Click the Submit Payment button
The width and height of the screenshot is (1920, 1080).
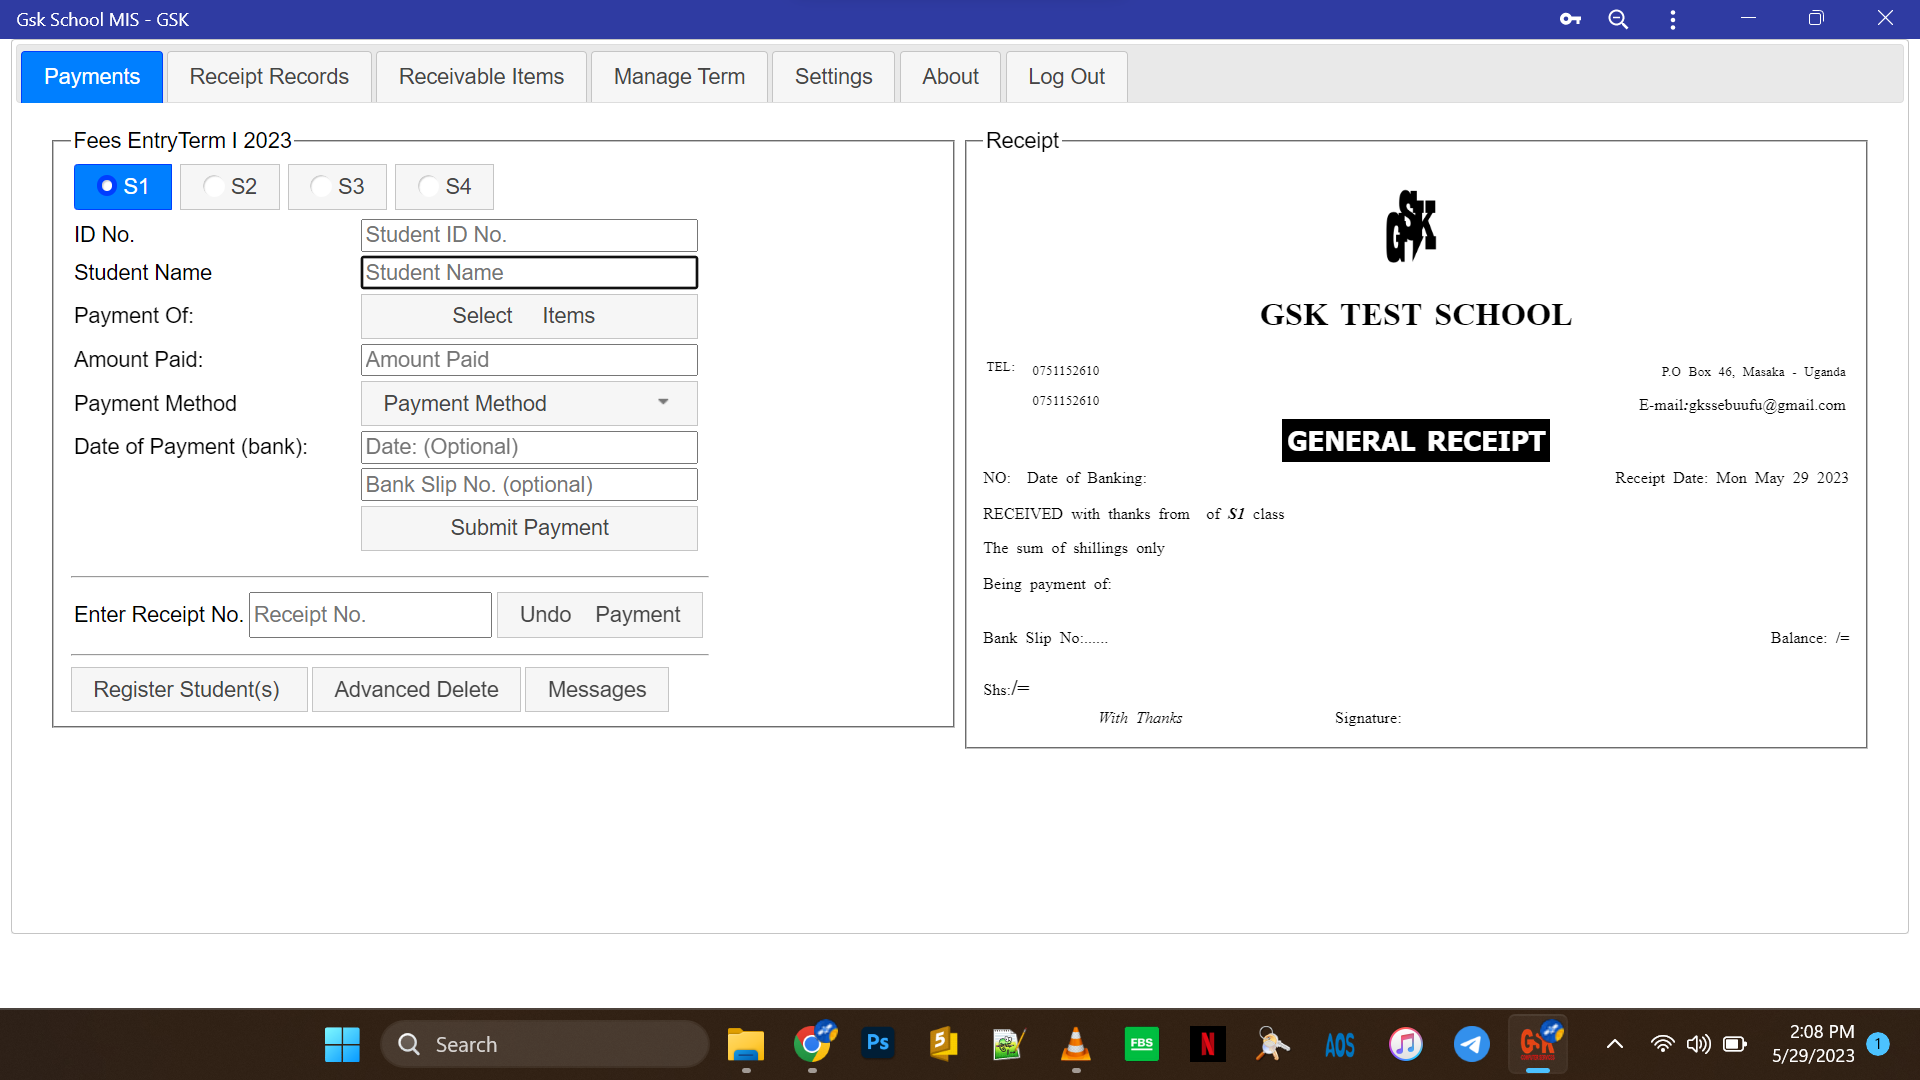529,528
